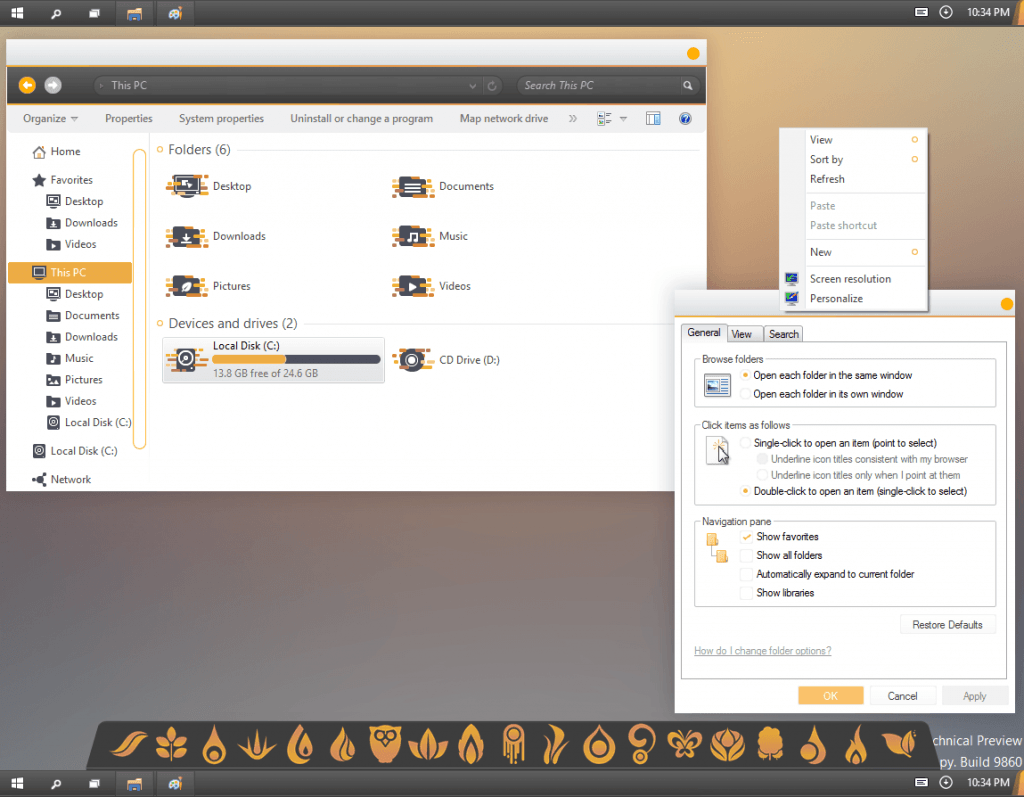Image resolution: width=1024 pixels, height=797 pixels.
Task: Click the butterfly icon in the dock
Action: (684, 745)
